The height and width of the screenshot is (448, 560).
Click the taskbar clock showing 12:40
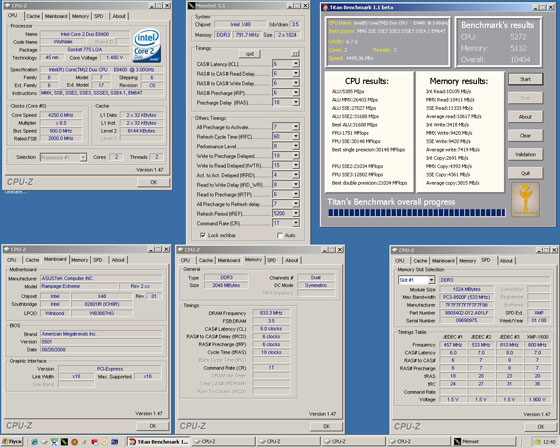coord(549,442)
